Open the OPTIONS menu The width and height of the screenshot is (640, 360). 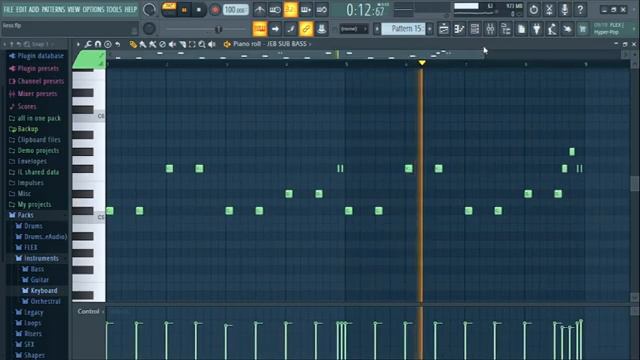(x=93, y=9)
